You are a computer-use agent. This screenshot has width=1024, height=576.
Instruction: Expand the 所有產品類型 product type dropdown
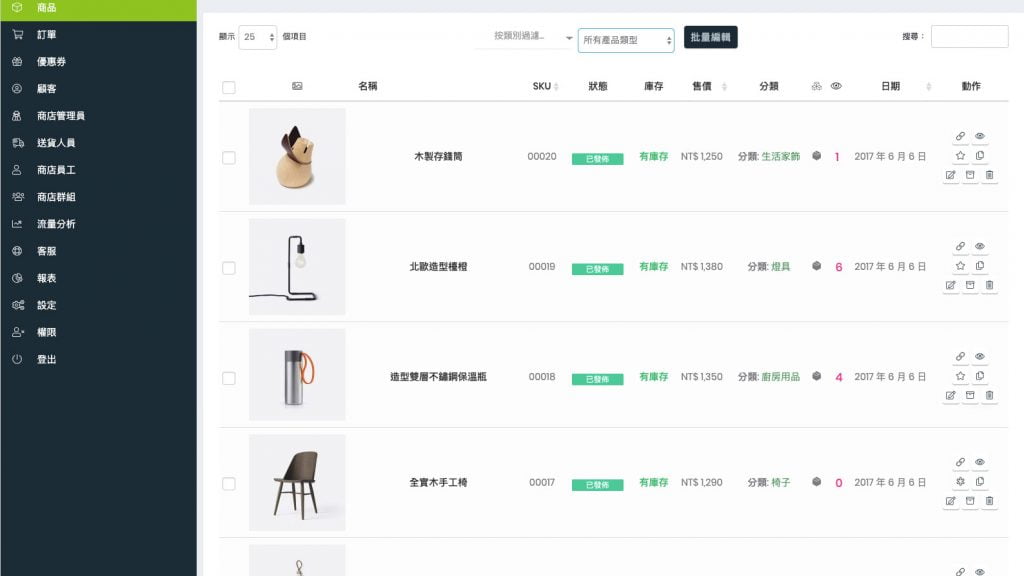pyautogui.click(x=626, y=40)
